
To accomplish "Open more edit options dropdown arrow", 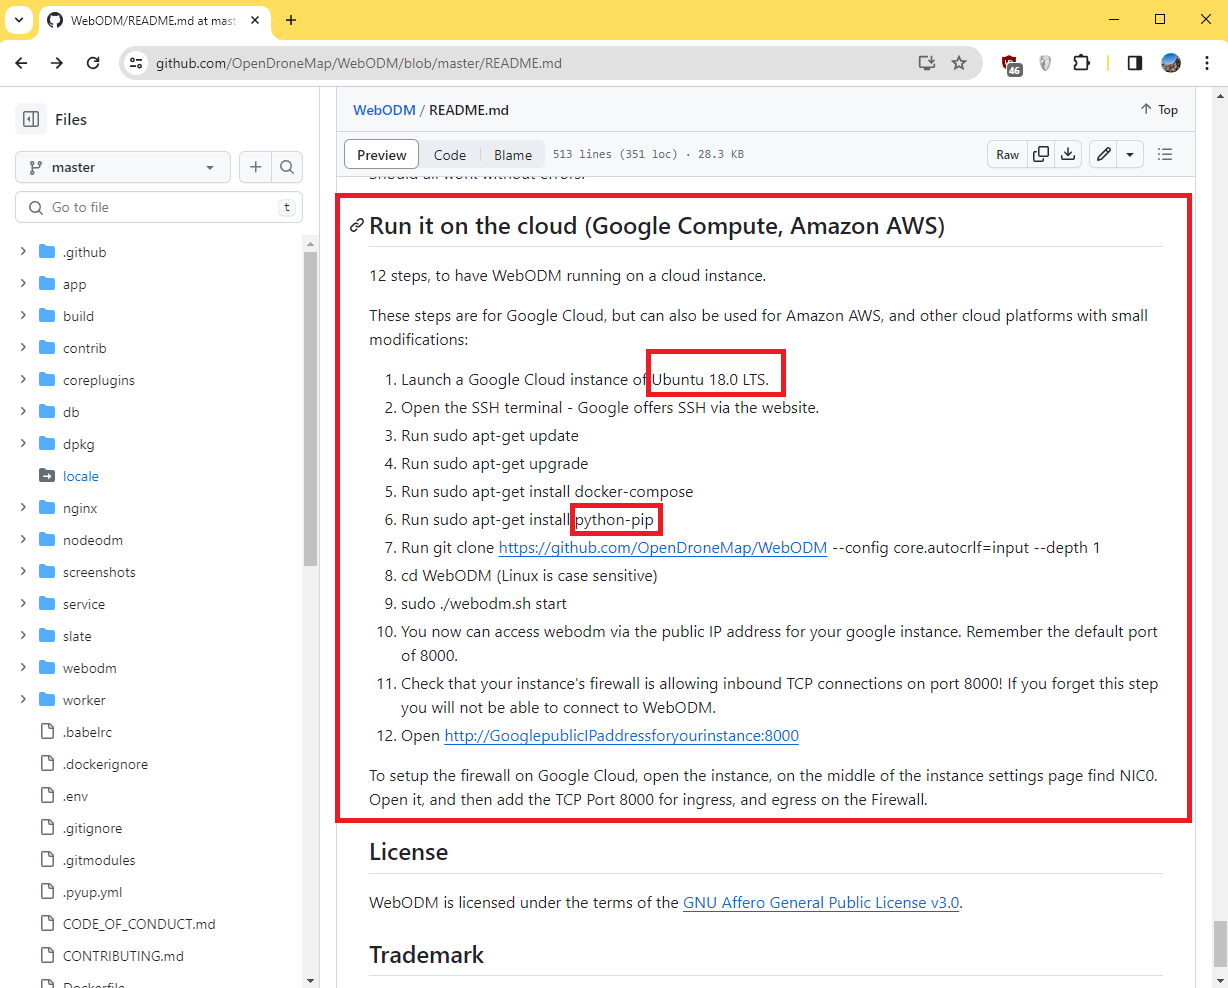I will (1130, 154).
